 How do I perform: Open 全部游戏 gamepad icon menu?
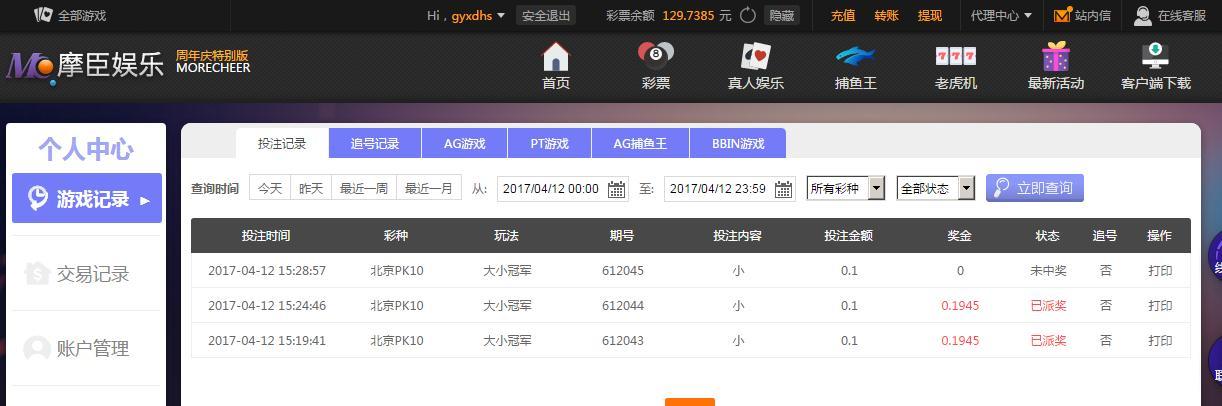(43, 15)
